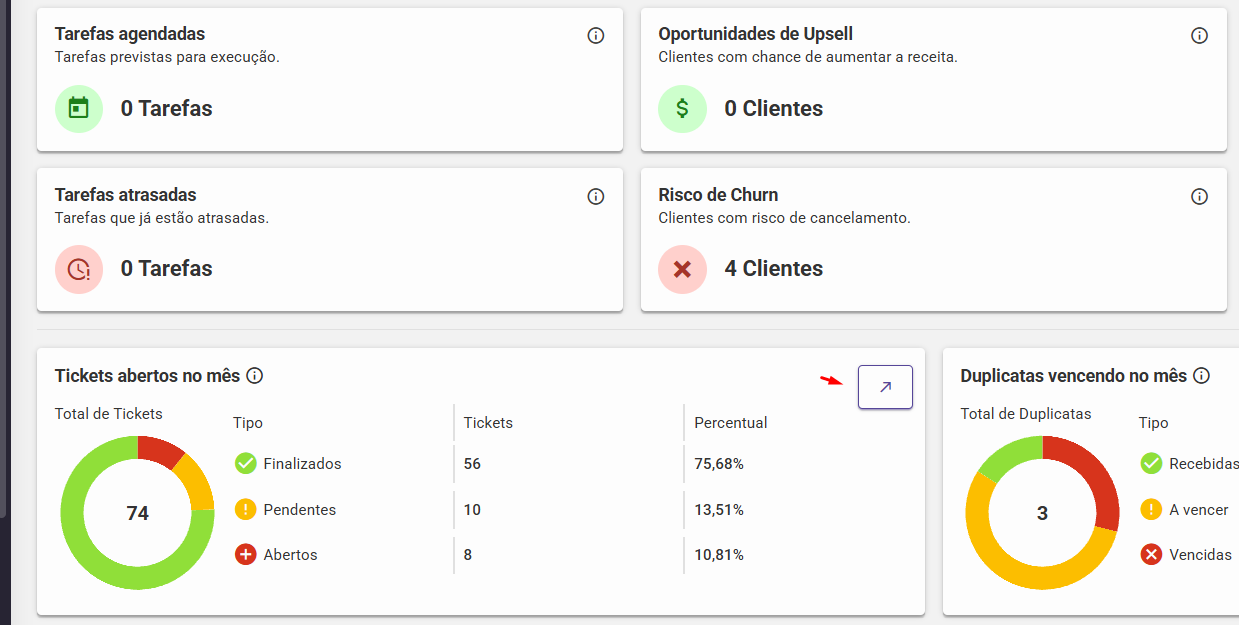
Task: Click the Abertos row label
Action: [x=291, y=555]
